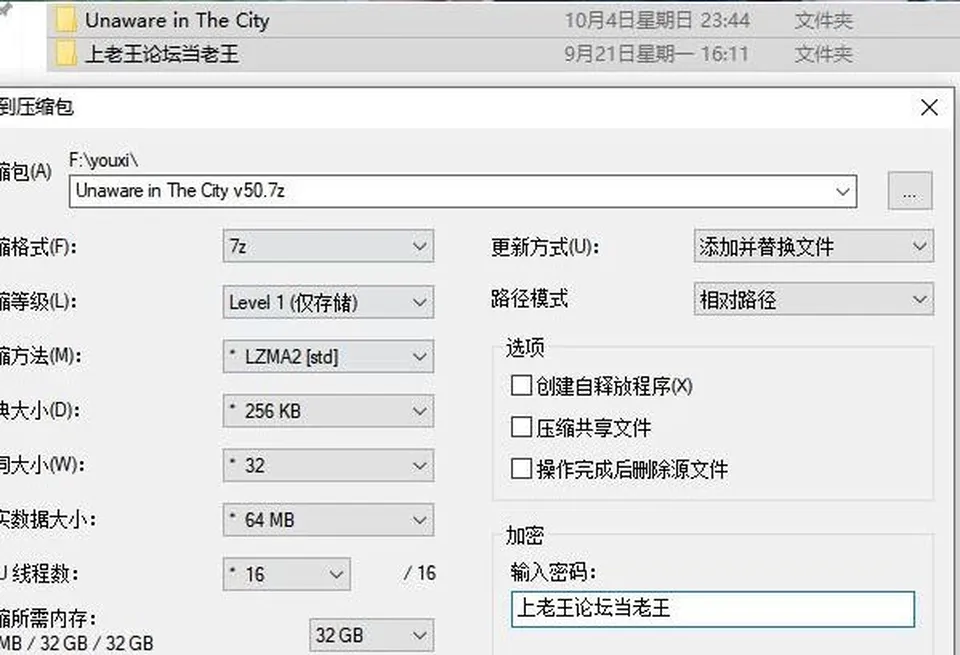Open the LZMA2 [std] method dropdown
The width and height of the screenshot is (960, 655).
pos(328,356)
